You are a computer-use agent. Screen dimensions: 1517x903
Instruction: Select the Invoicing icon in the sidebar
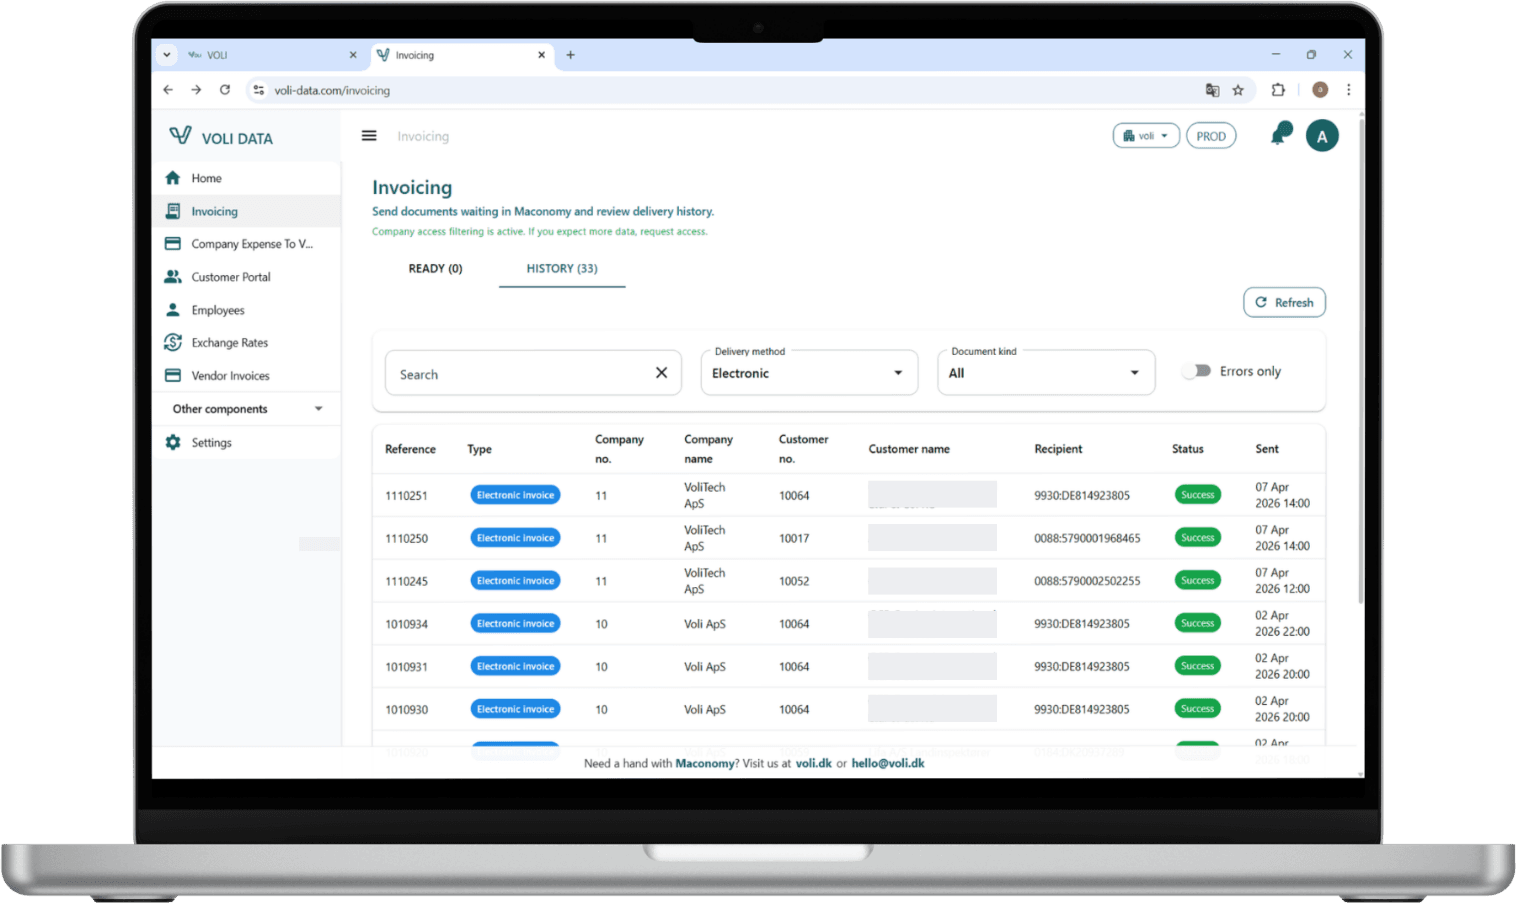coord(173,211)
